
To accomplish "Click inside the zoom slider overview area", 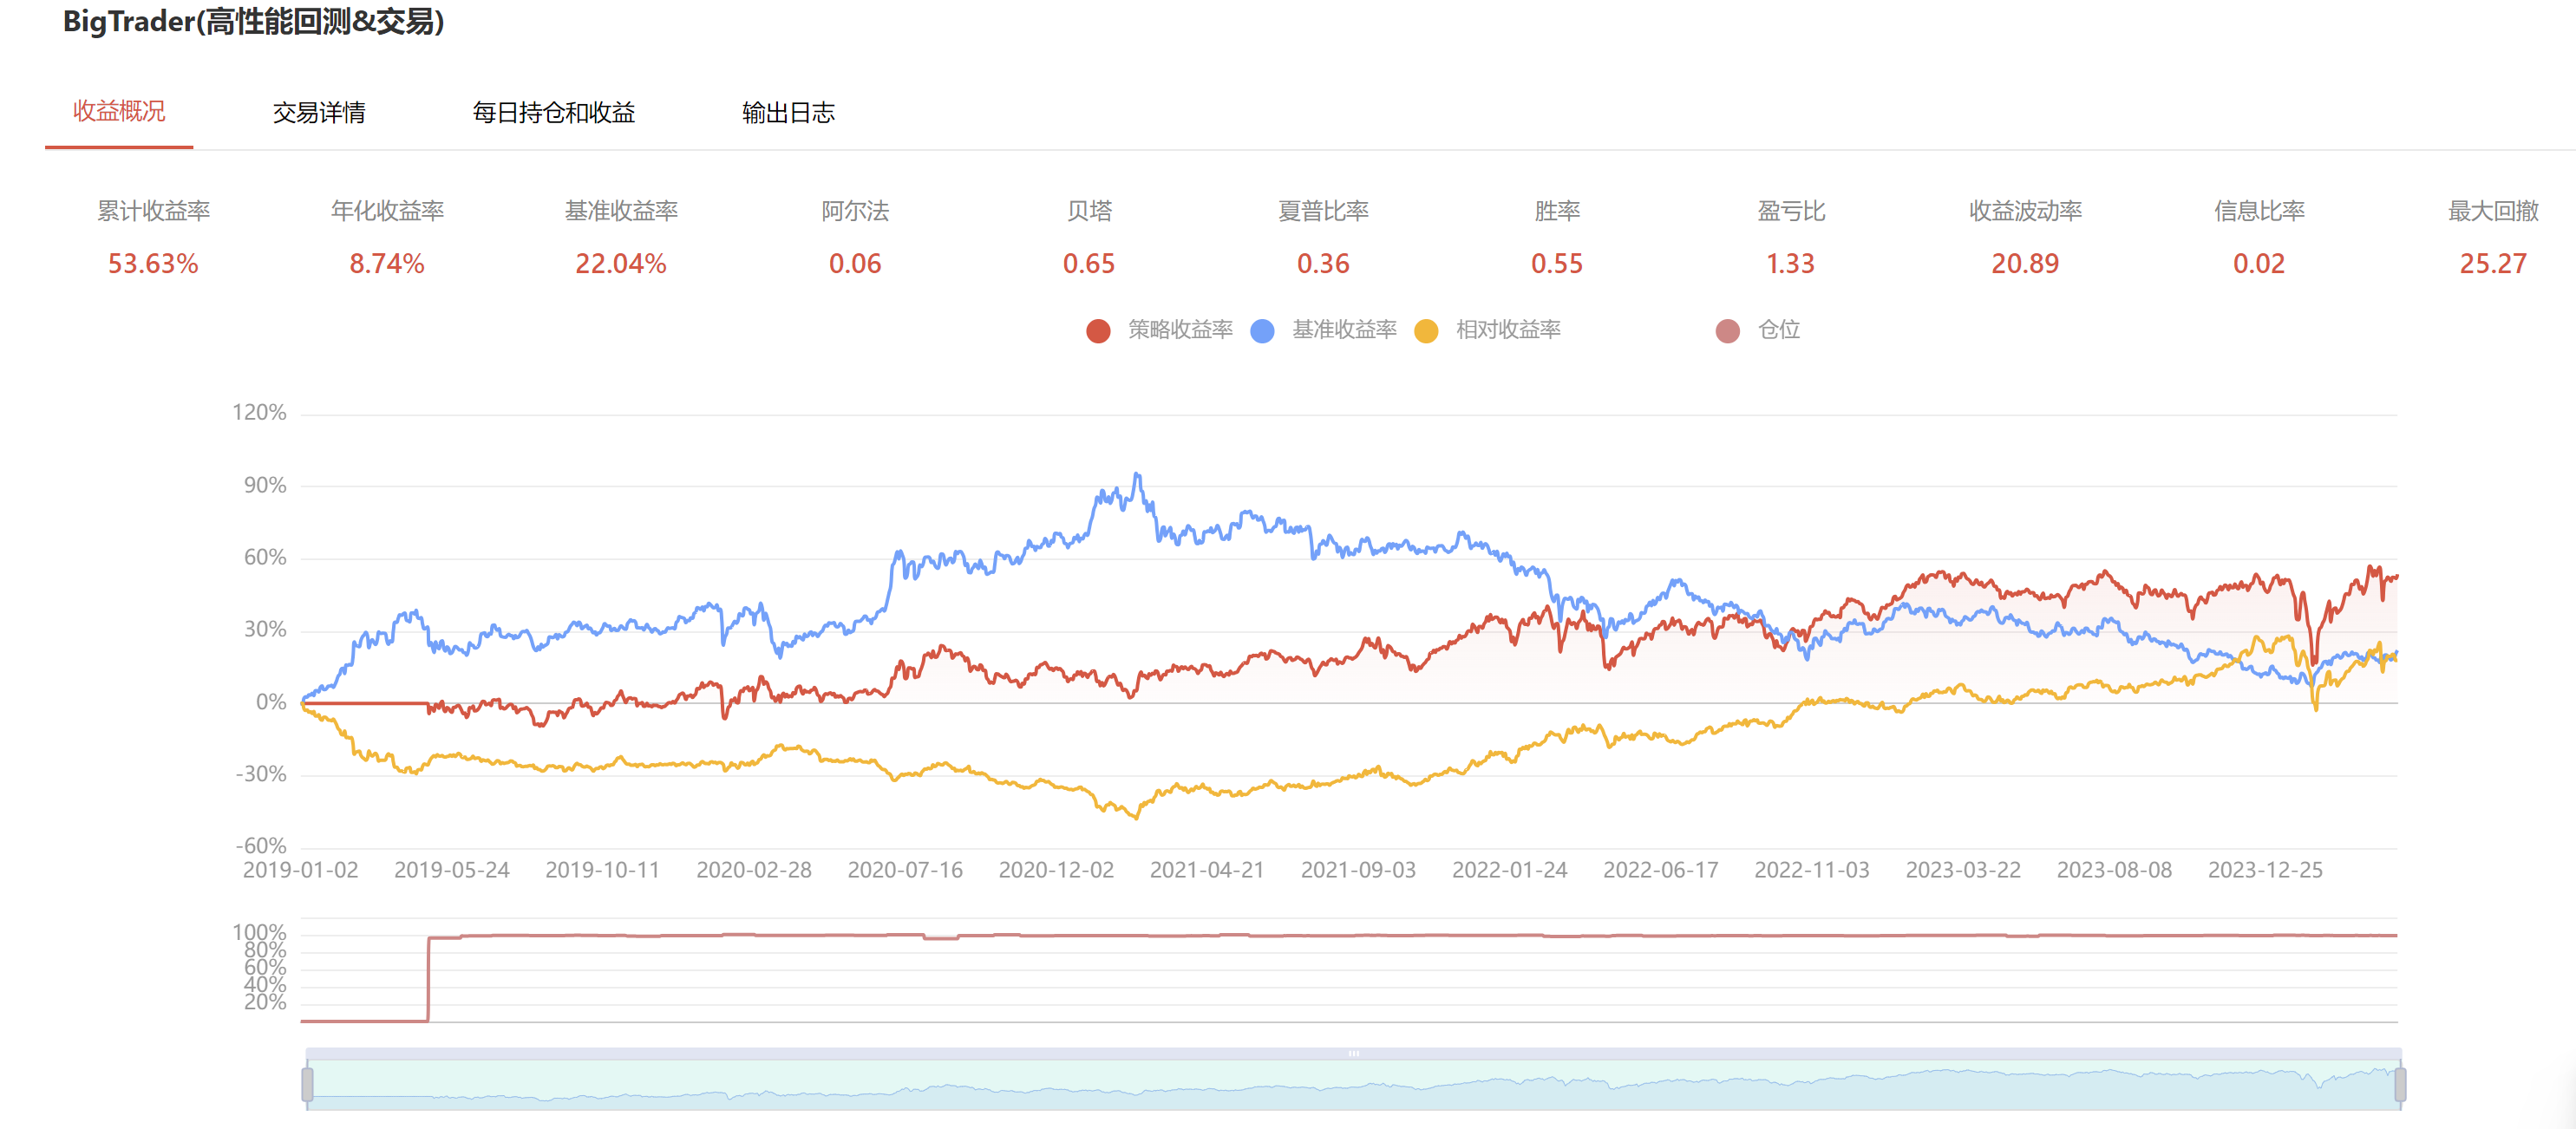I will click(1353, 1088).
